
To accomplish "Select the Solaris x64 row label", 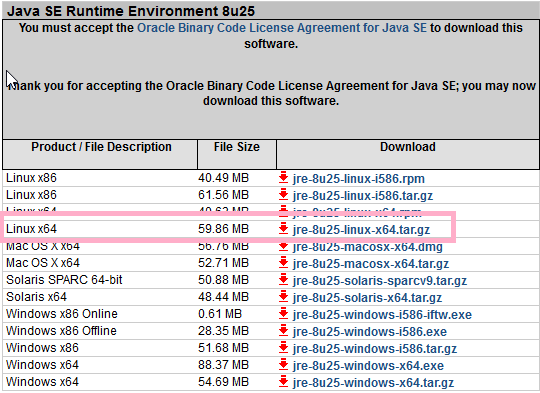I will (x=36, y=297).
